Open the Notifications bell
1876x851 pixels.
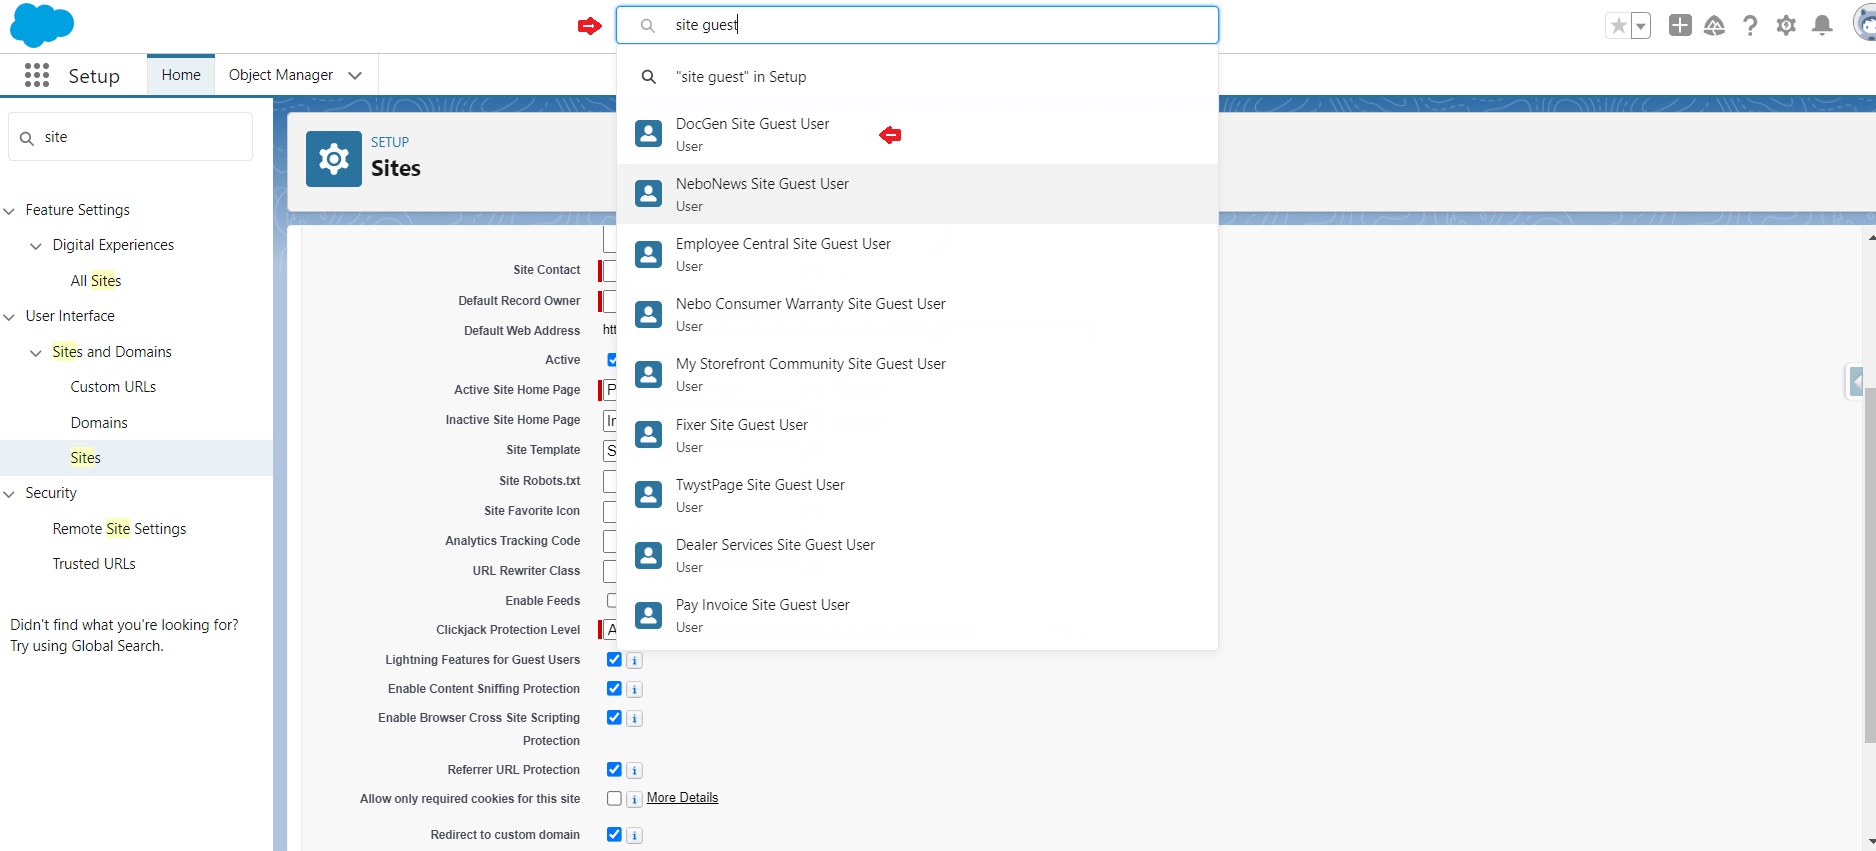[x=1822, y=26]
